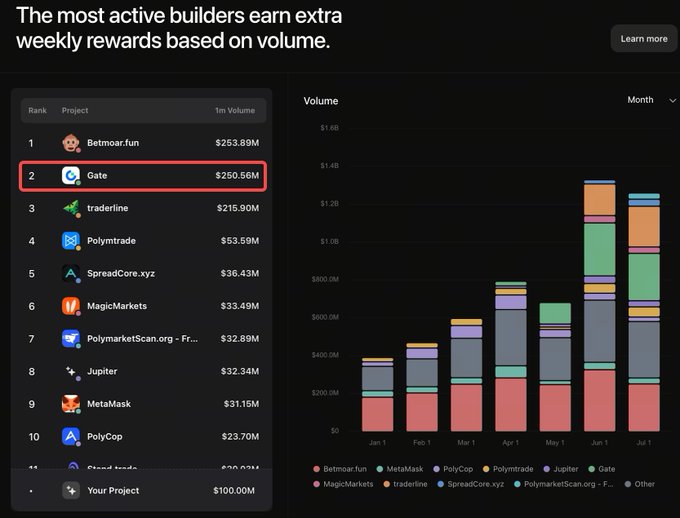
Task: Click the $32.34M volume value
Action: coord(240,371)
